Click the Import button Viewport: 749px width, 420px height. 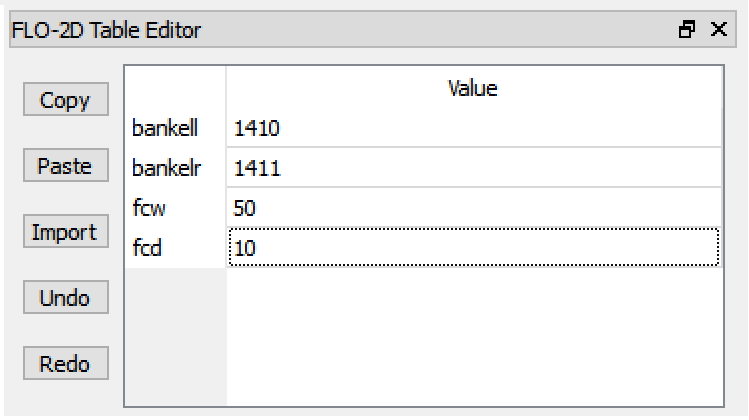[x=65, y=233]
